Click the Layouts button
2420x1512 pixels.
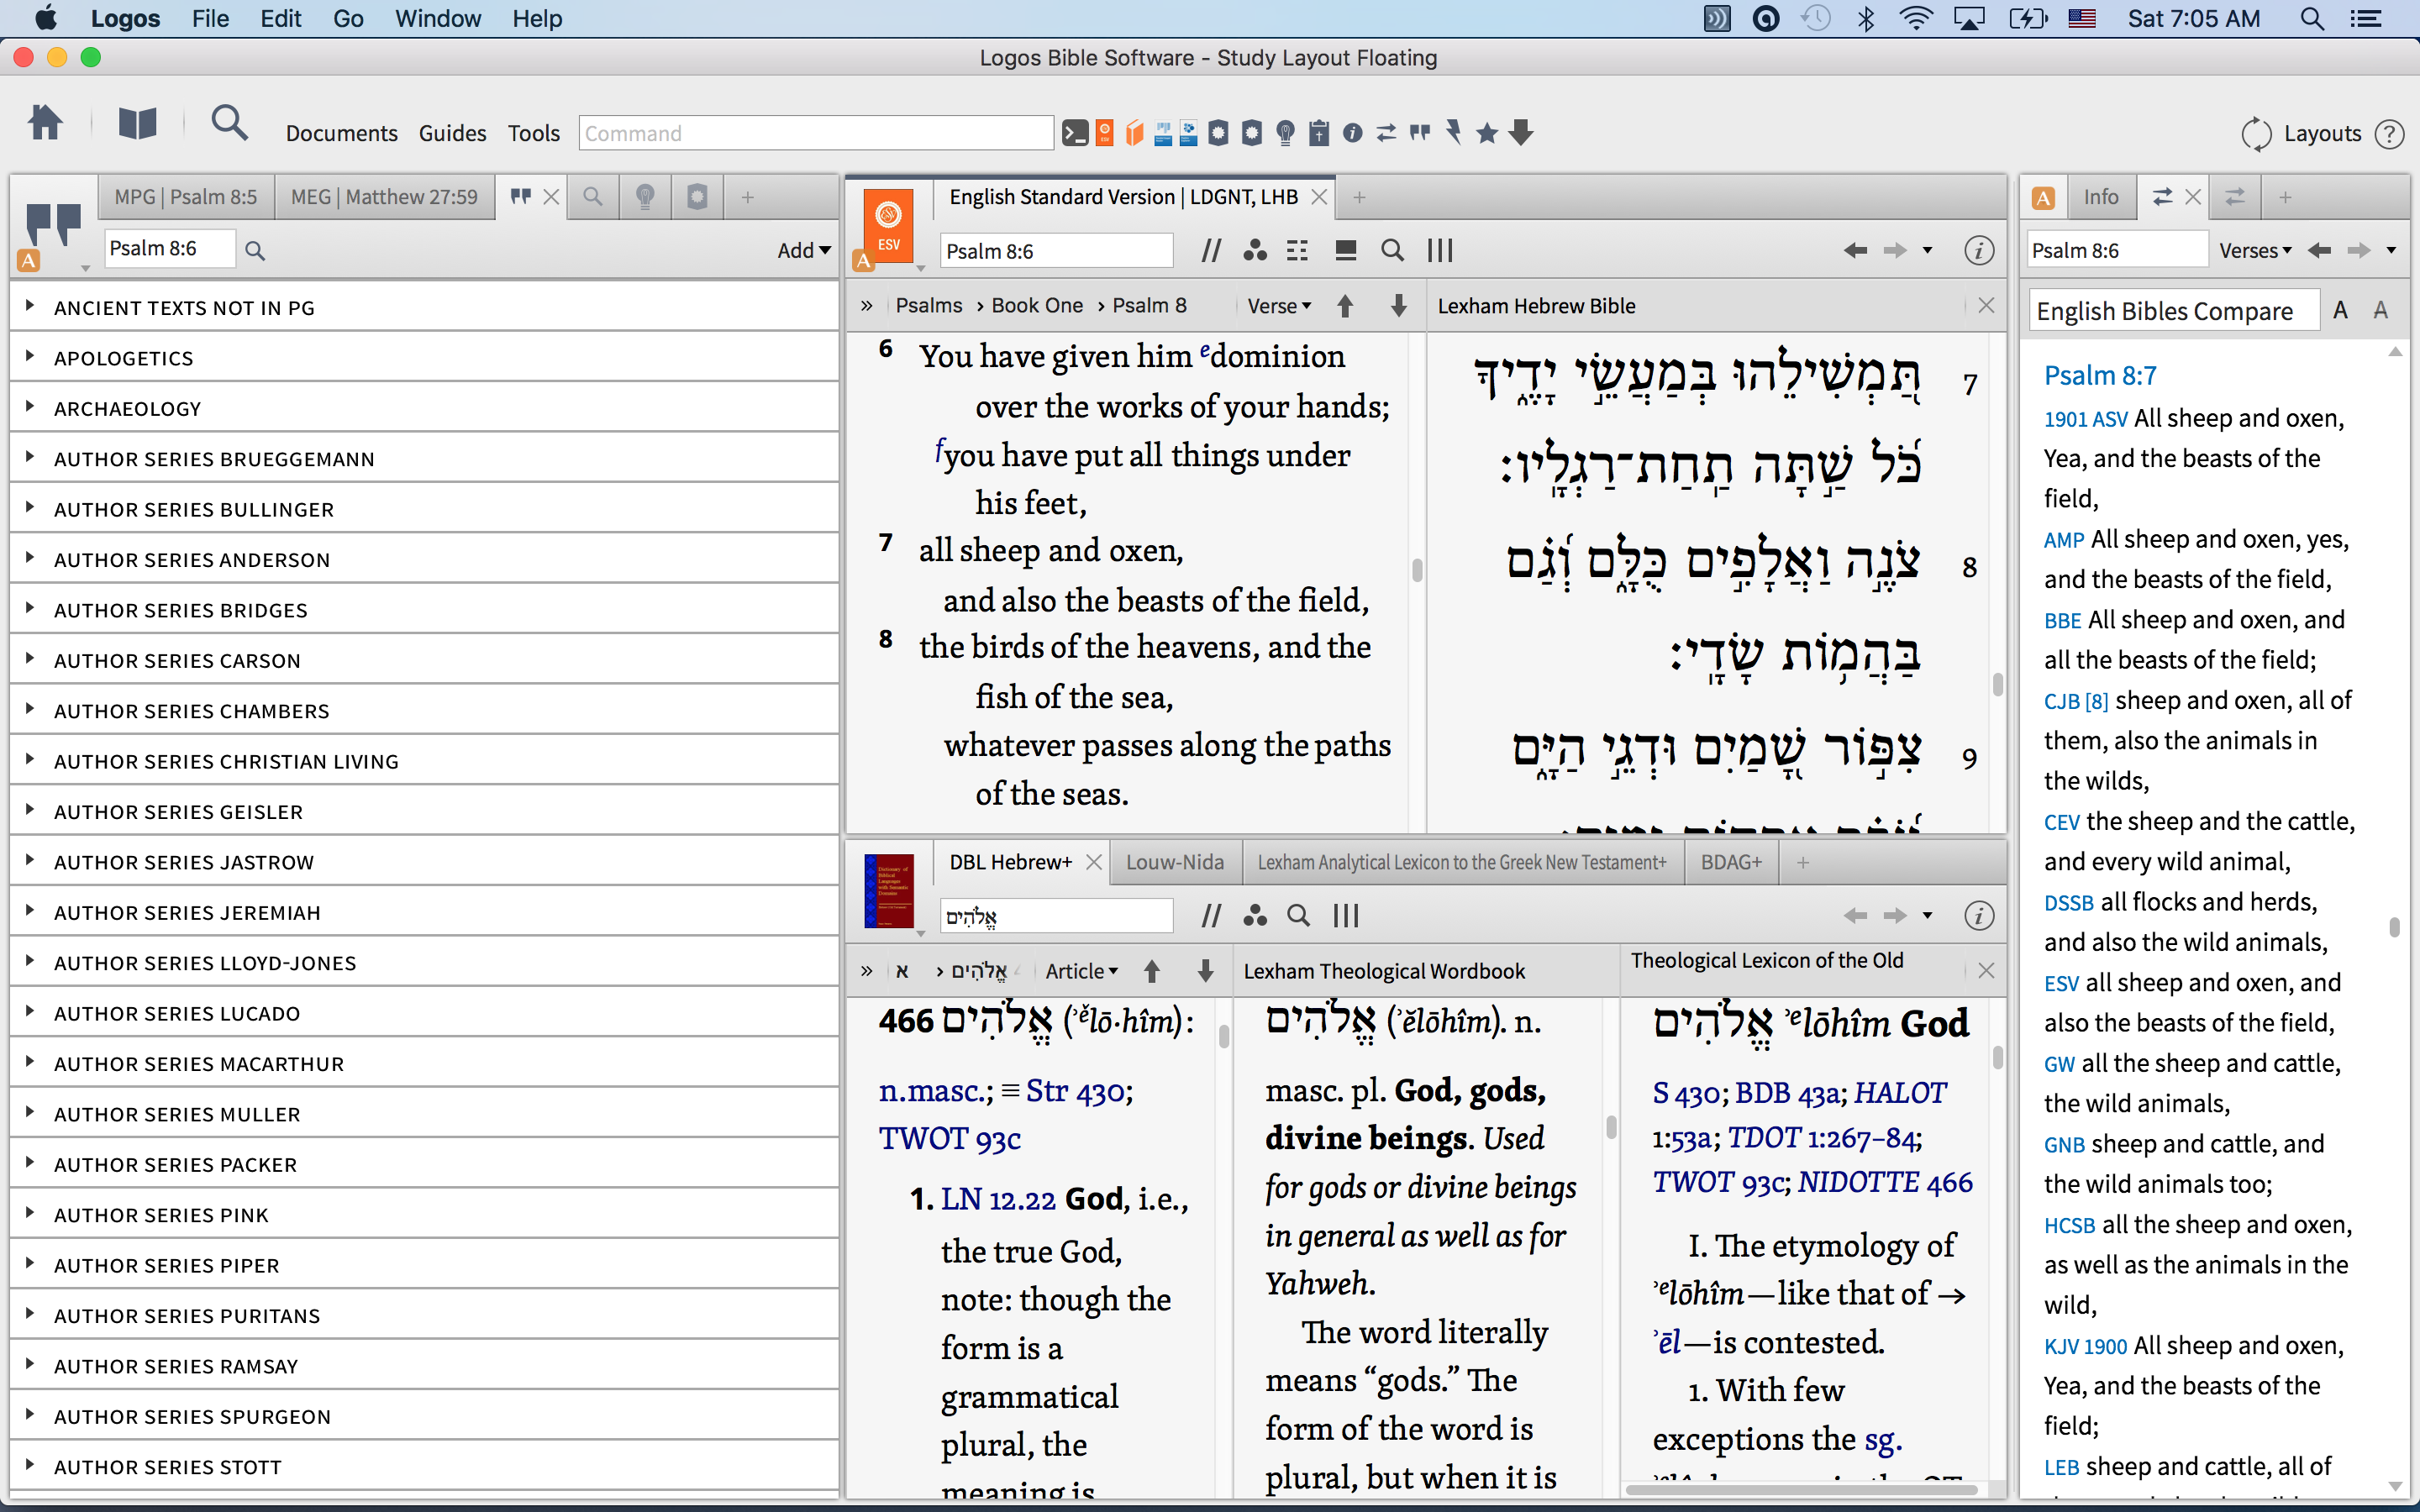click(x=2321, y=133)
